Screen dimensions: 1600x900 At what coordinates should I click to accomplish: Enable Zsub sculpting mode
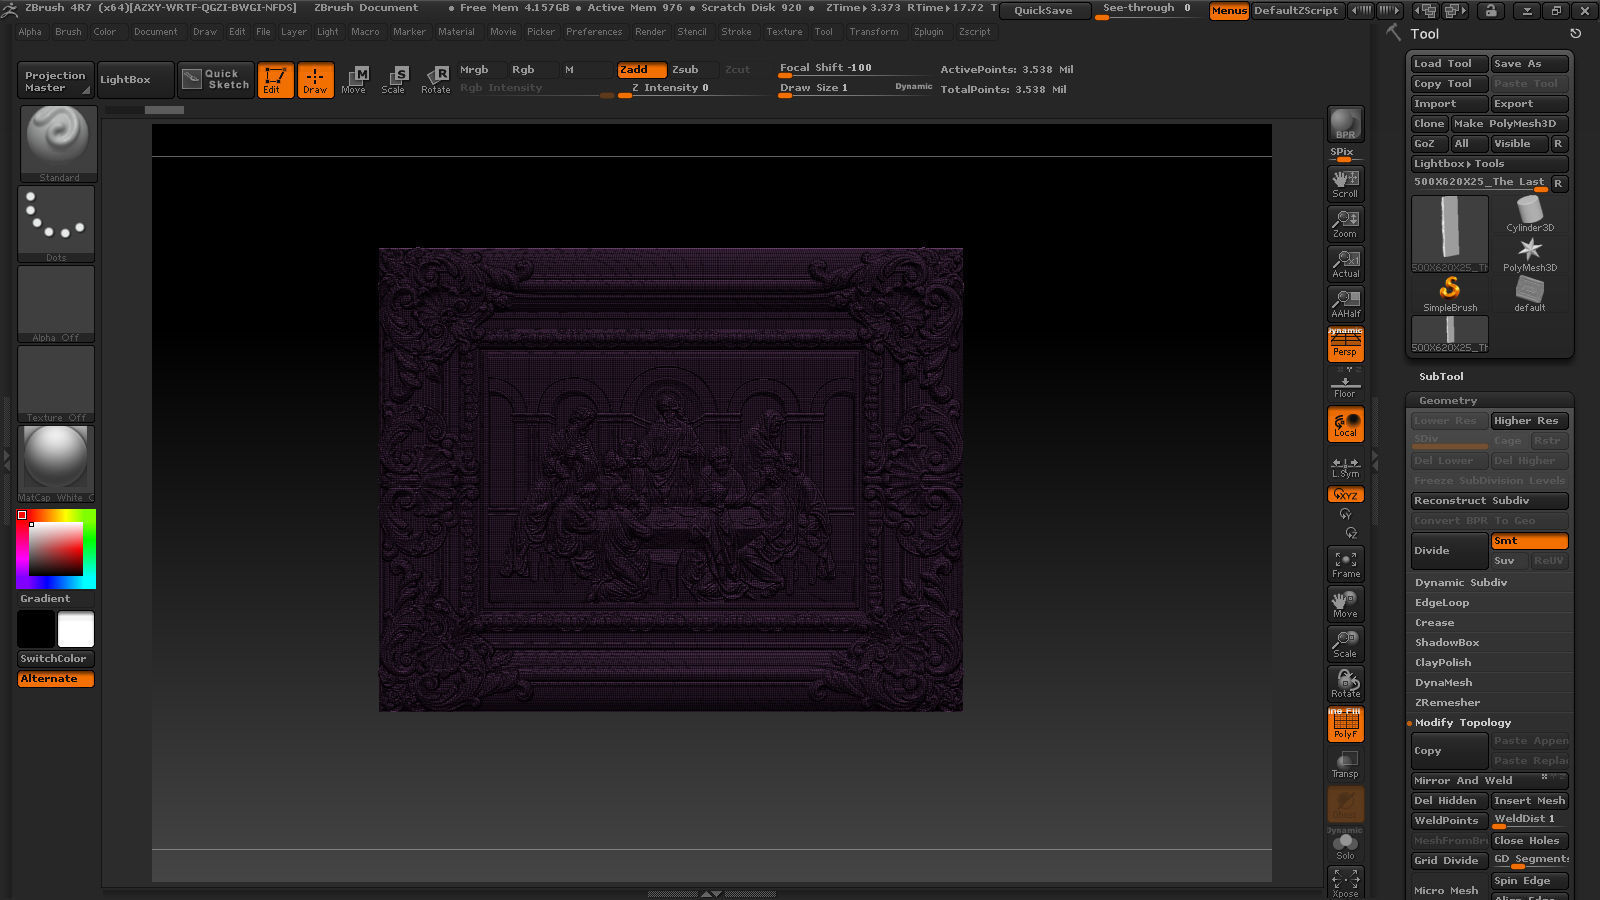693,70
